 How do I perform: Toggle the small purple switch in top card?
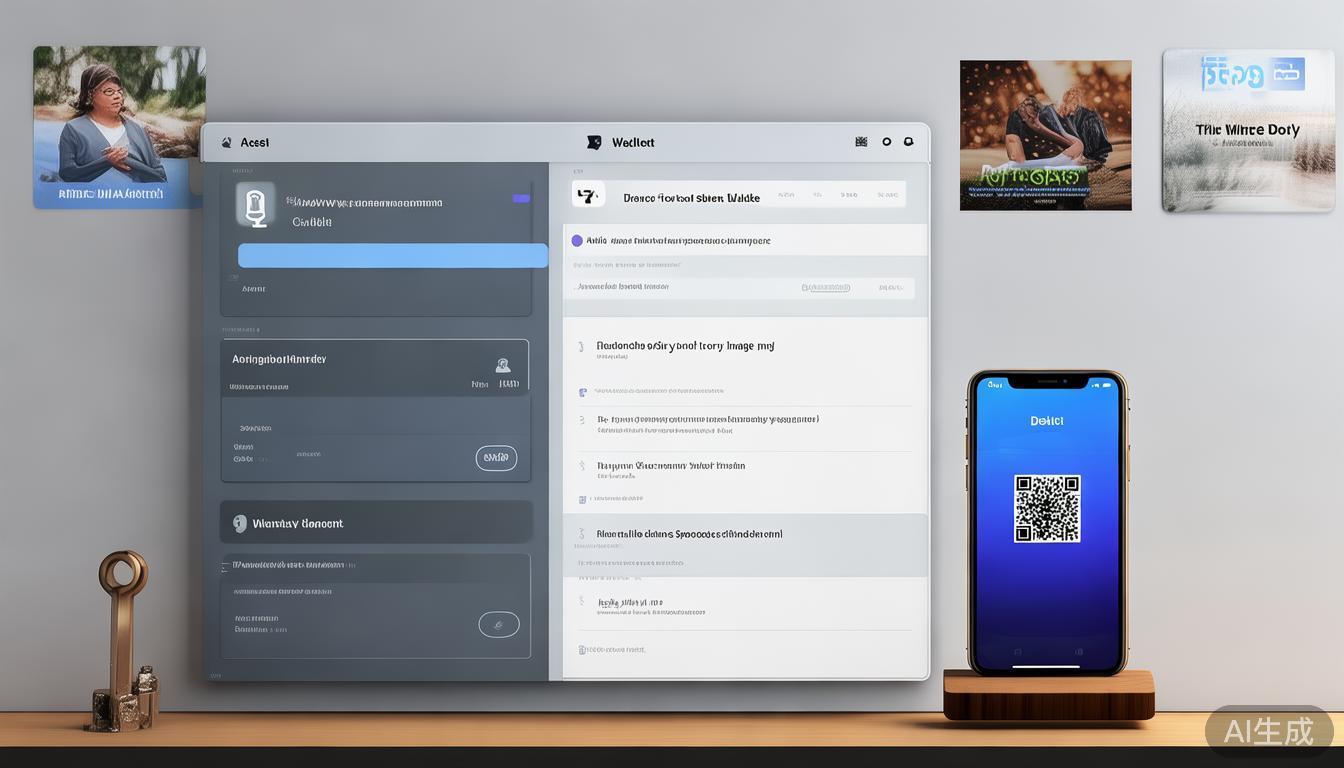(521, 199)
